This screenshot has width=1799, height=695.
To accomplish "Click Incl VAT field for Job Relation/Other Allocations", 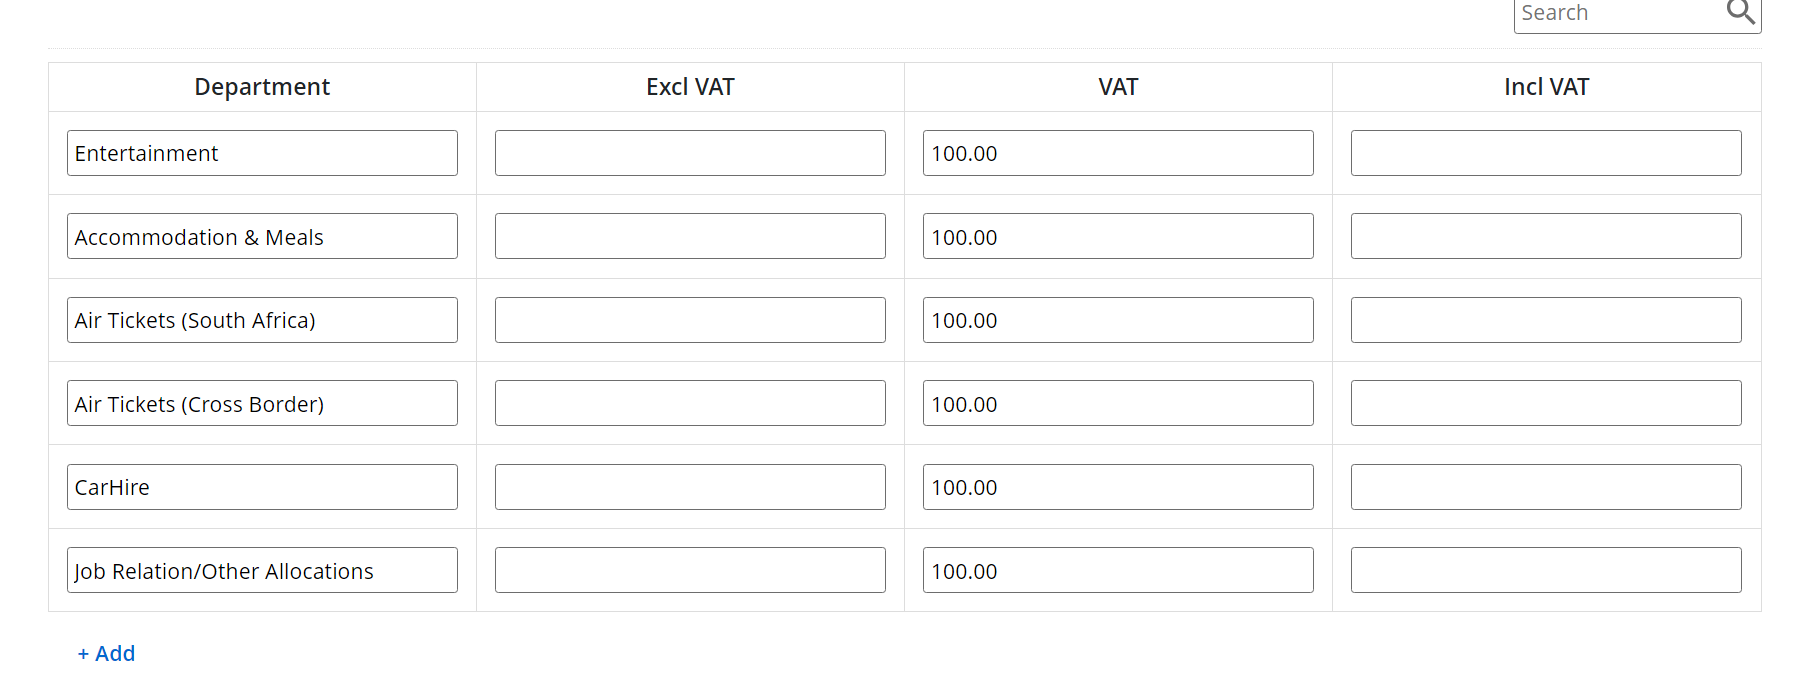I will click(1546, 571).
